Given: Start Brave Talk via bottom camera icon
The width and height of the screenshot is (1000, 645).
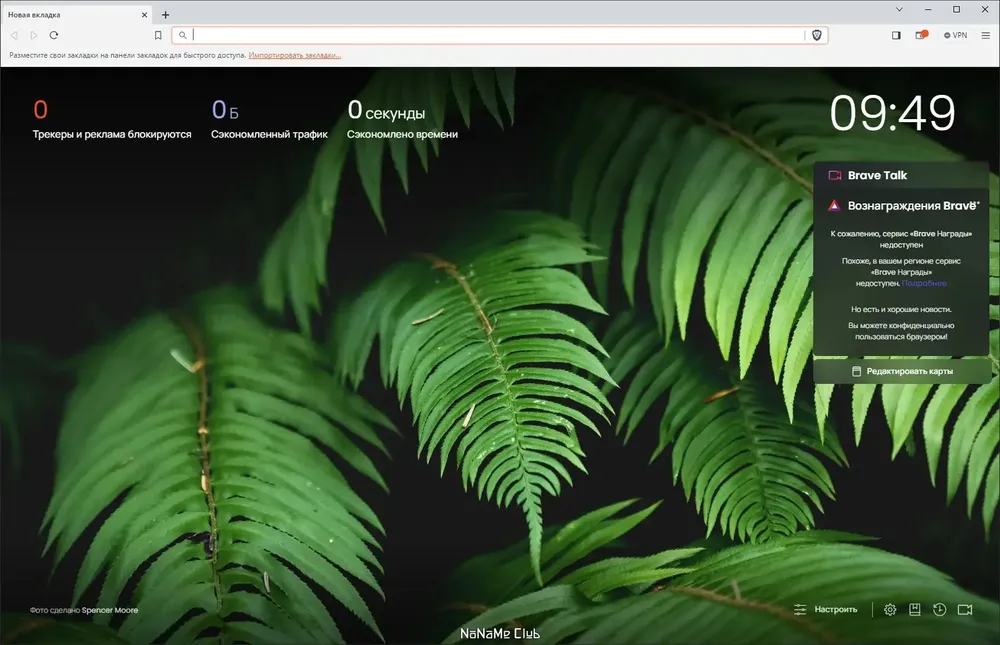Looking at the screenshot, I should (x=965, y=610).
